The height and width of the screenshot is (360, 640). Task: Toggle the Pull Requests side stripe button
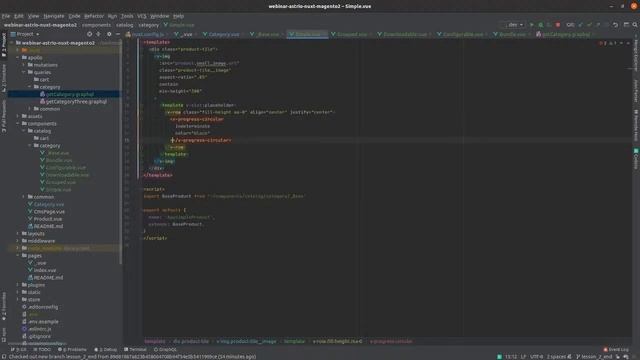point(4,116)
